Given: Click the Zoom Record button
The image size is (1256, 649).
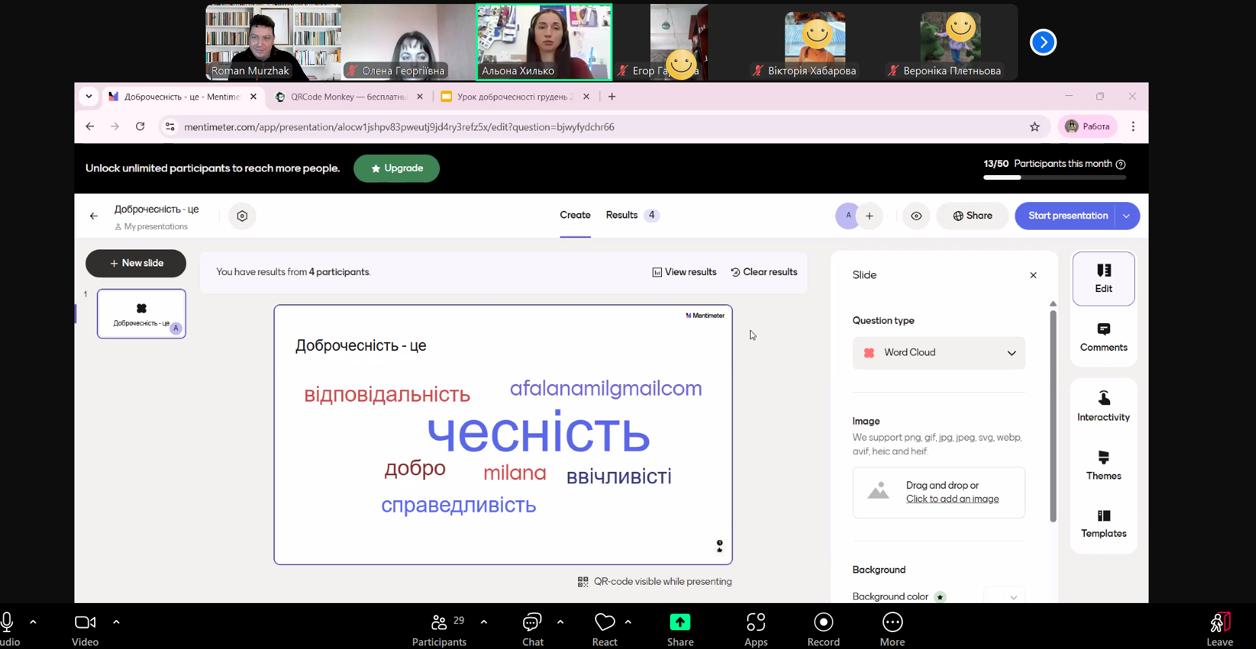Looking at the screenshot, I should tap(823, 622).
